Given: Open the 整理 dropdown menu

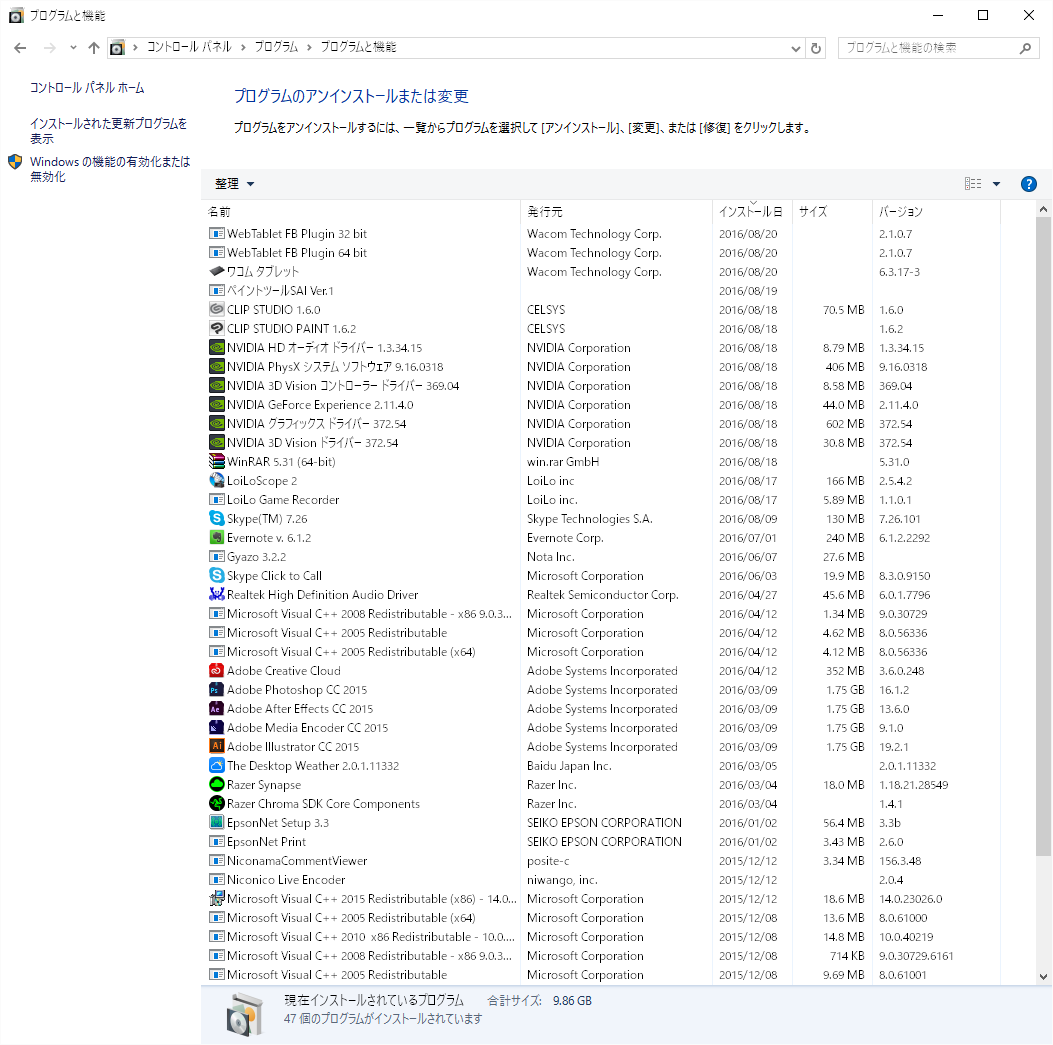Looking at the screenshot, I should 234,184.
